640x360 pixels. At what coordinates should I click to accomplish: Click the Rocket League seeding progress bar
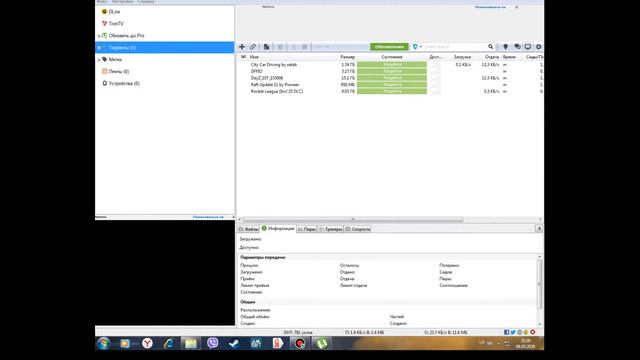(x=392, y=91)
